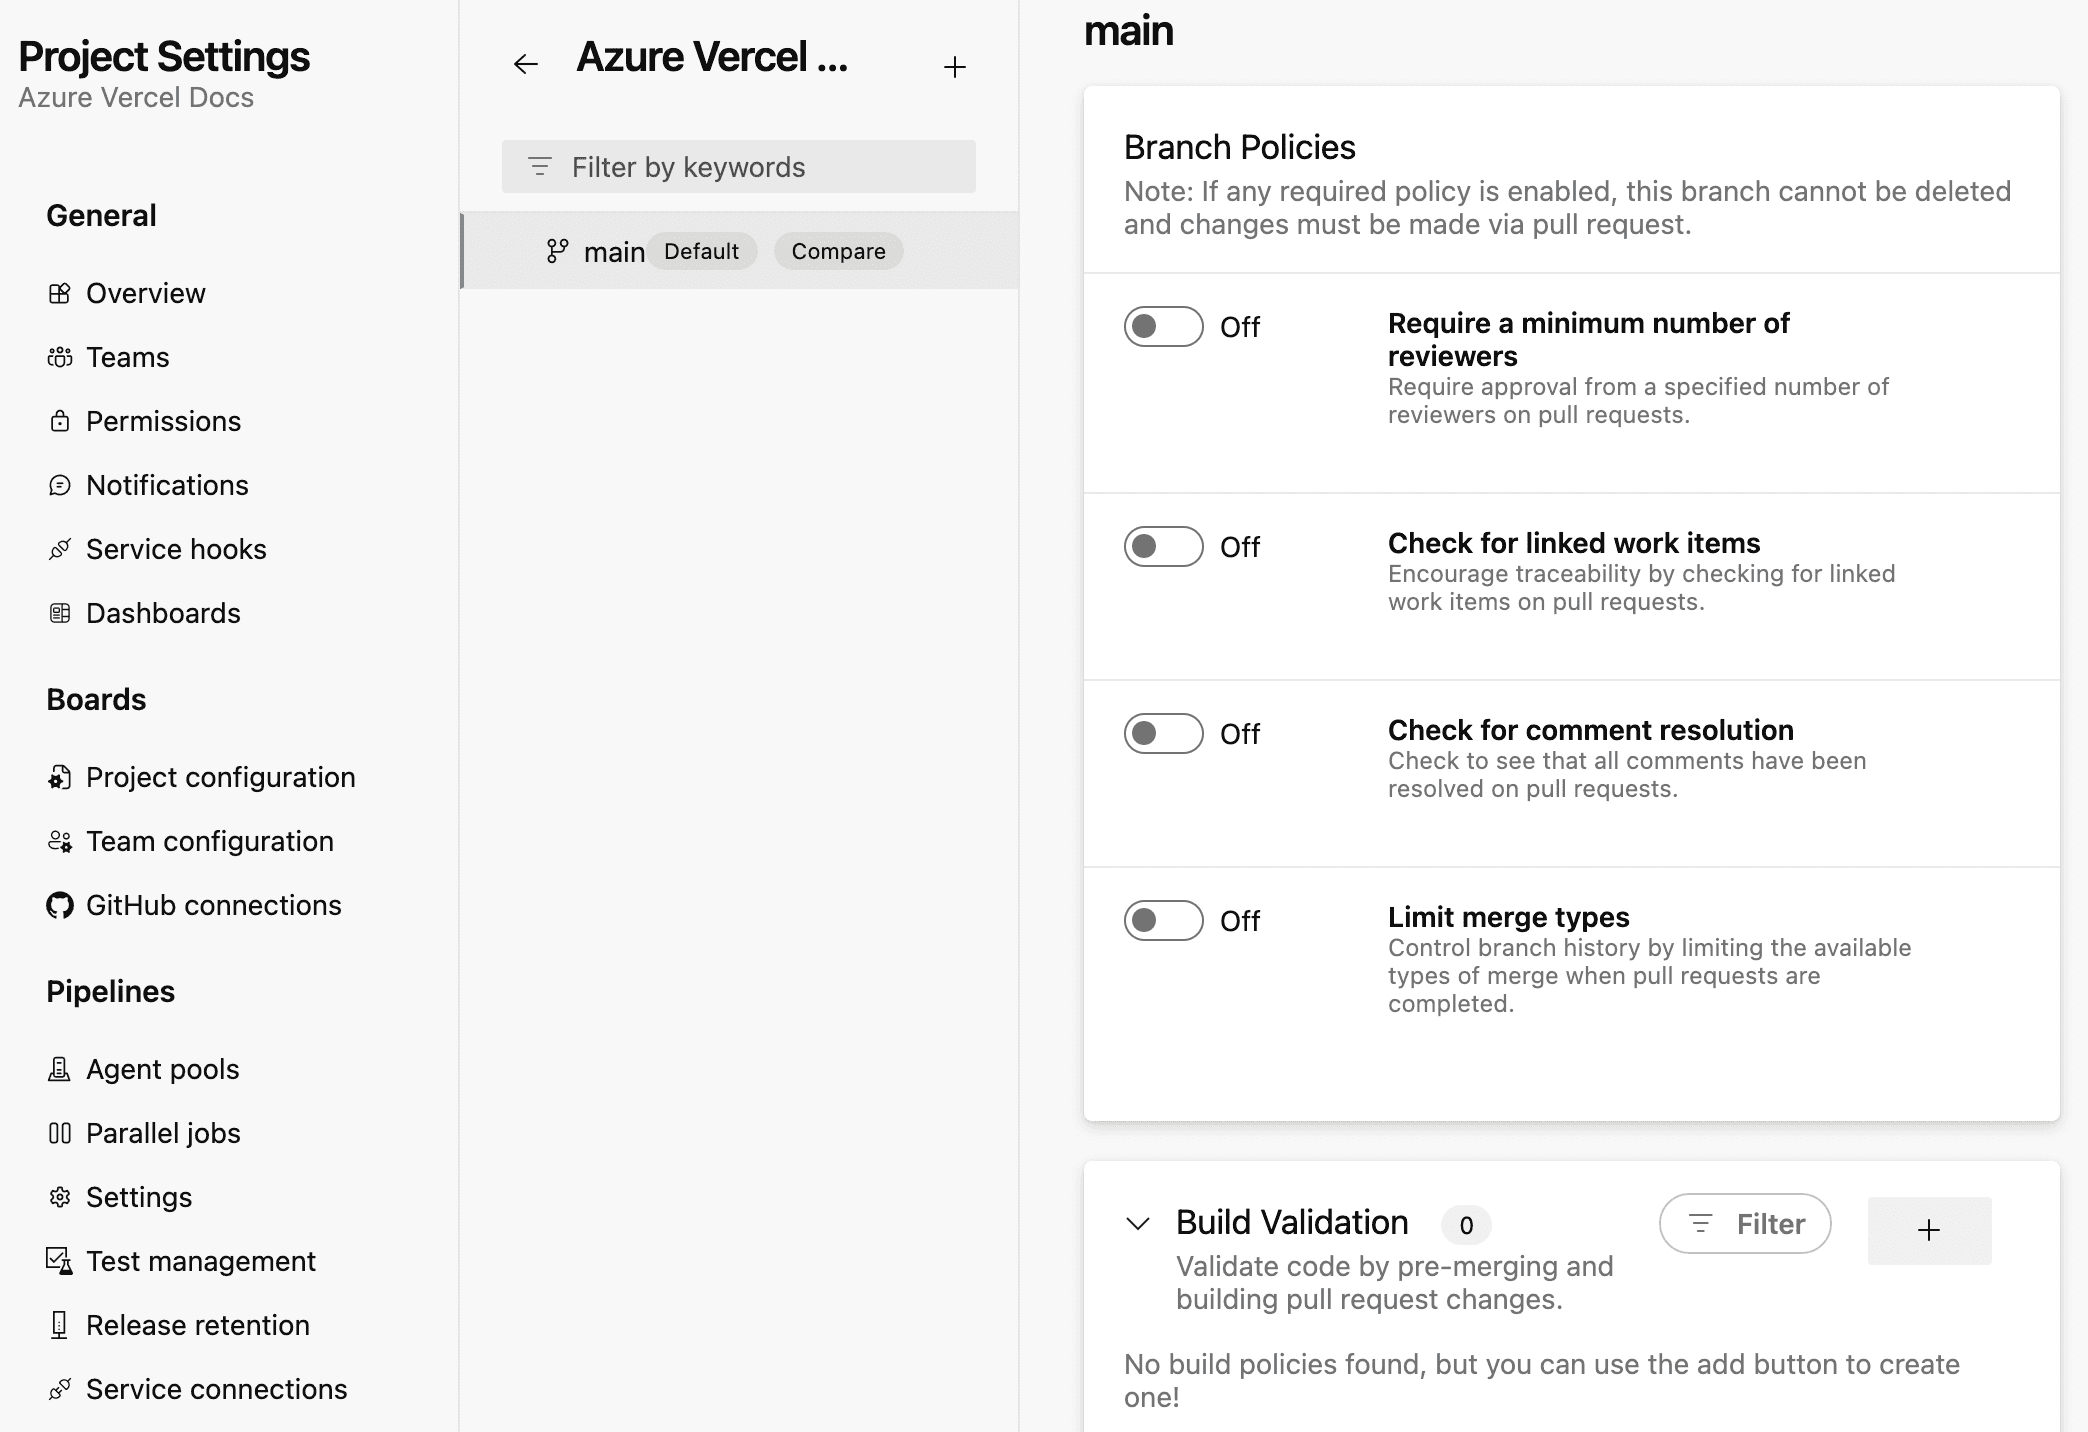Click the Teams icon in sidebar

tap(59, 357)
